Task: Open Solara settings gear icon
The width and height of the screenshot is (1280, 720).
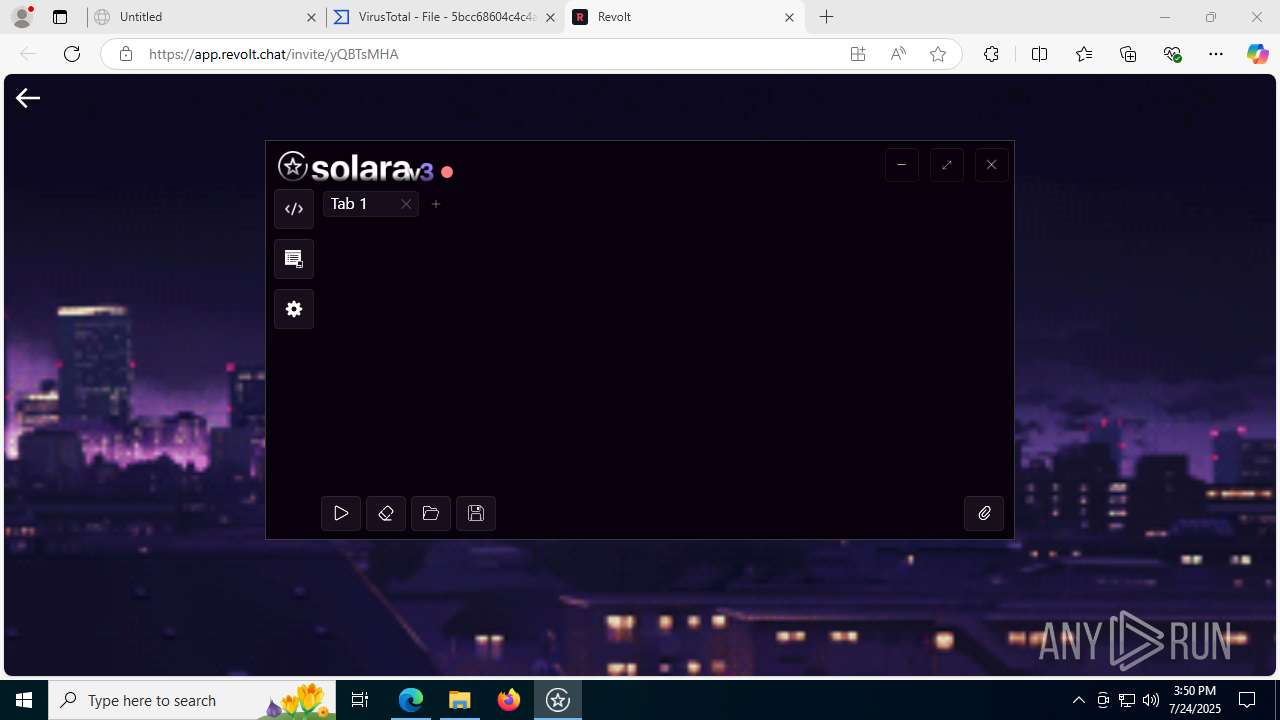Action: 294,309
